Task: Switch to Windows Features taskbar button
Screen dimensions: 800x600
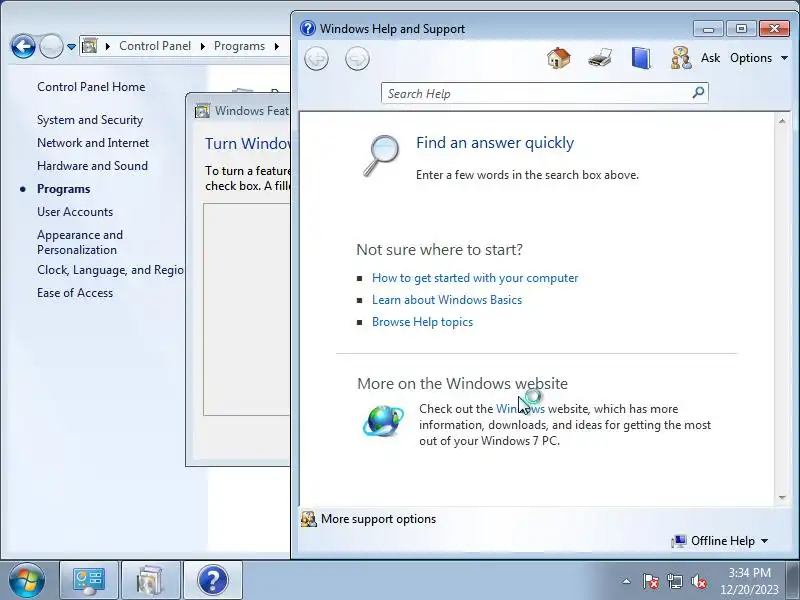Action: tap(151, 580)
